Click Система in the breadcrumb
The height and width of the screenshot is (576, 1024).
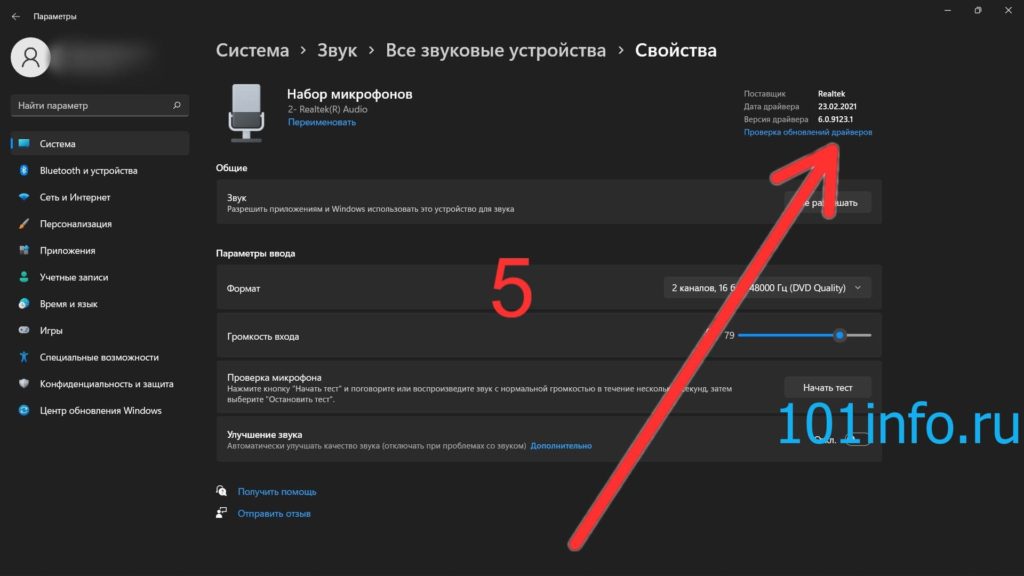tap(252, 50)
